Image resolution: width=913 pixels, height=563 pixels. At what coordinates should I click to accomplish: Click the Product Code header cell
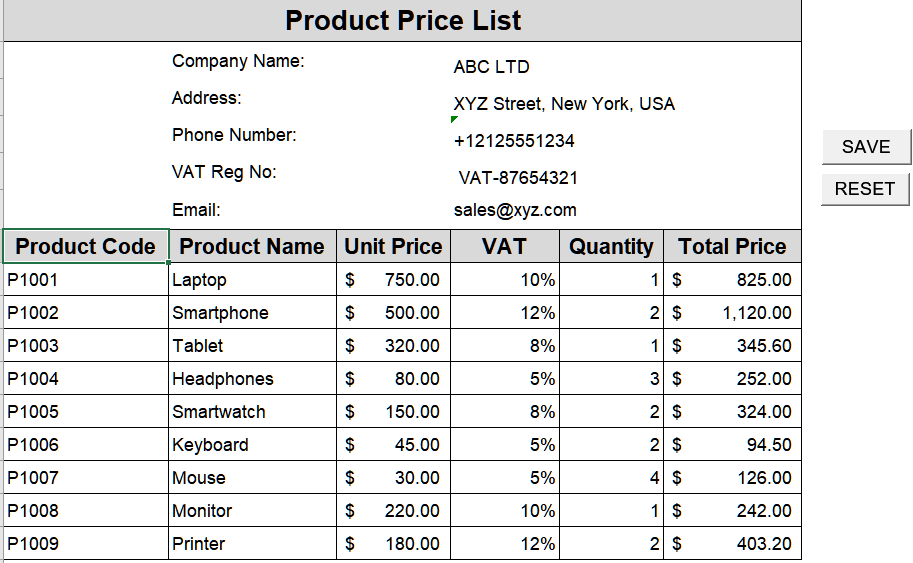(86, 247)
